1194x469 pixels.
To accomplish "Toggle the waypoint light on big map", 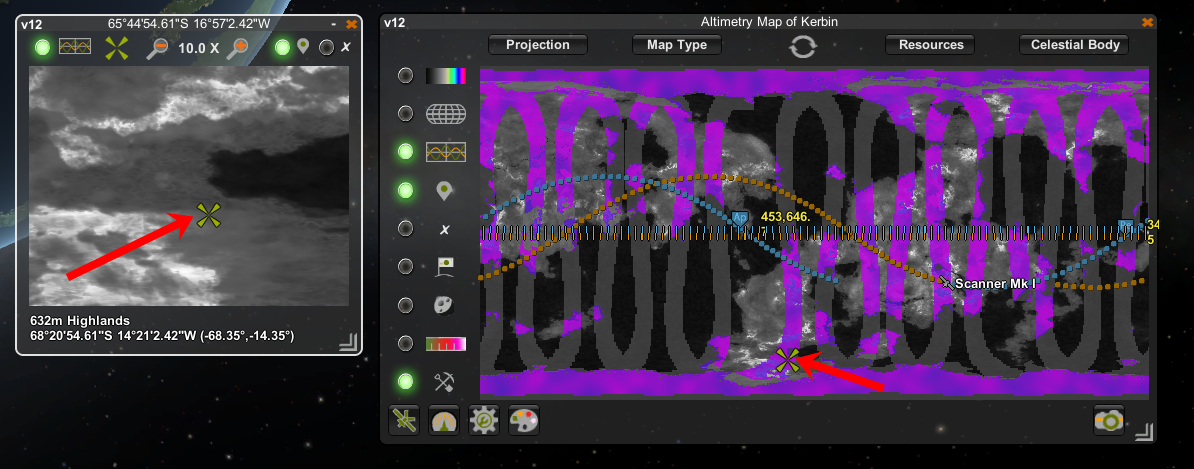I will (x=406, y=190).
